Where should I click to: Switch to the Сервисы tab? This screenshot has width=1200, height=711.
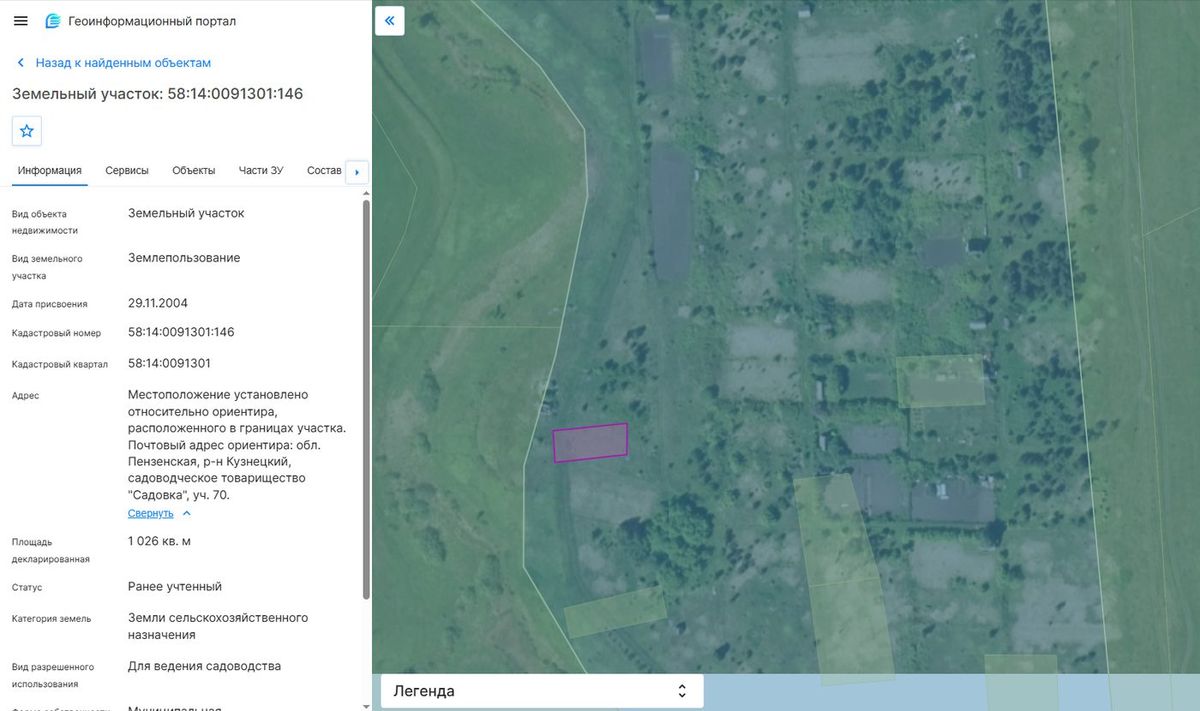[x=127, y=171]
